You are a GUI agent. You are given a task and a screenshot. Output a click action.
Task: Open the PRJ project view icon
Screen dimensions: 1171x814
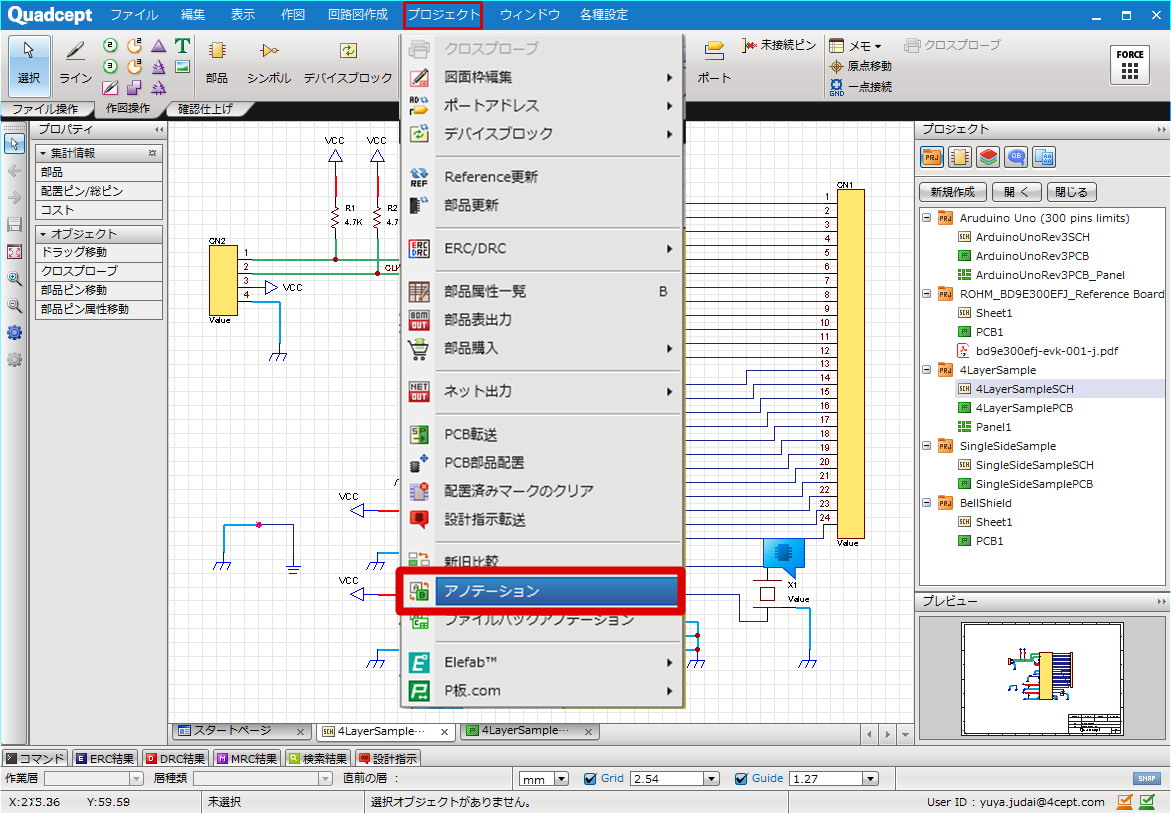pyautogui.click(x=932, y=158)
